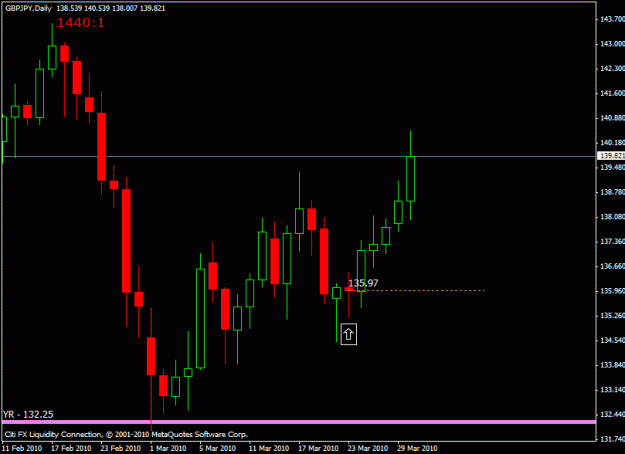Click the 11 Mar 2010 date label

(x=269, y=448)
